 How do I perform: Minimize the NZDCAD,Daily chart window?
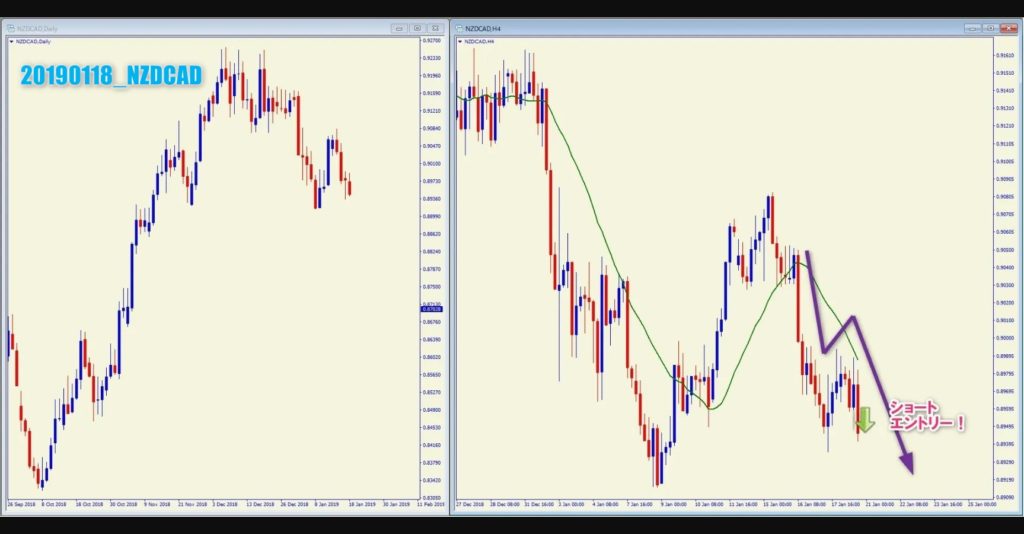pos(399,29)
